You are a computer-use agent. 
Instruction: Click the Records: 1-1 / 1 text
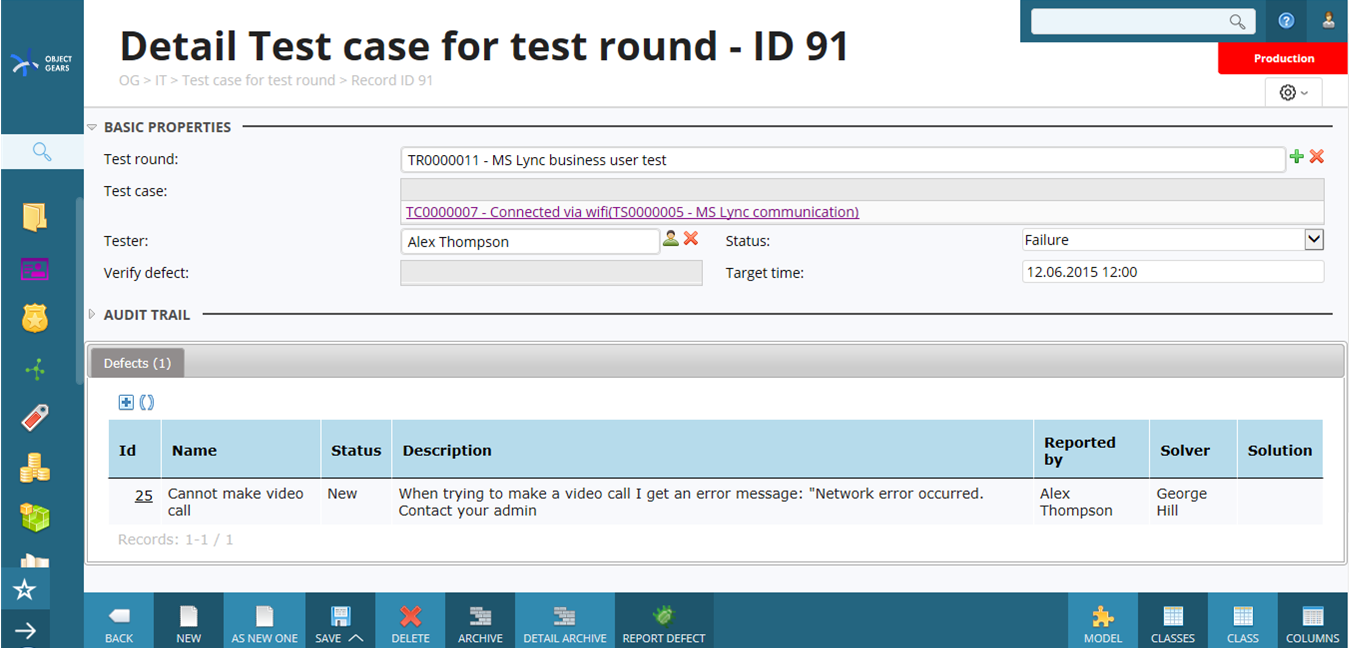tap(176, 539)
